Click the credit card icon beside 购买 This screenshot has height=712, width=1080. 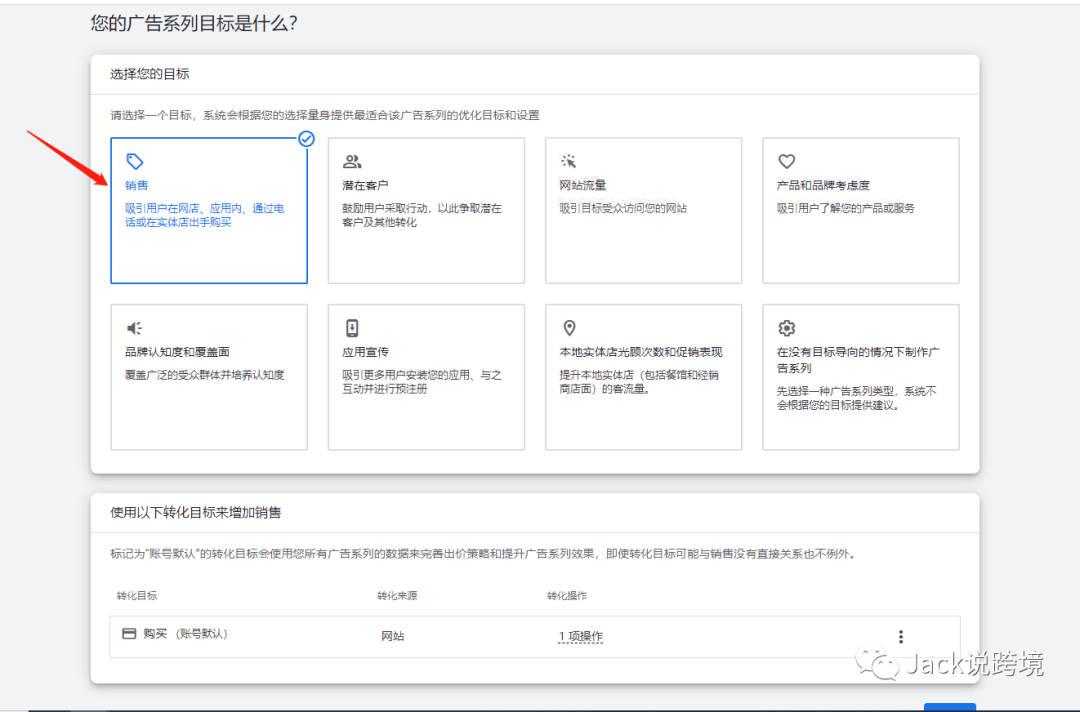[129, 634]
